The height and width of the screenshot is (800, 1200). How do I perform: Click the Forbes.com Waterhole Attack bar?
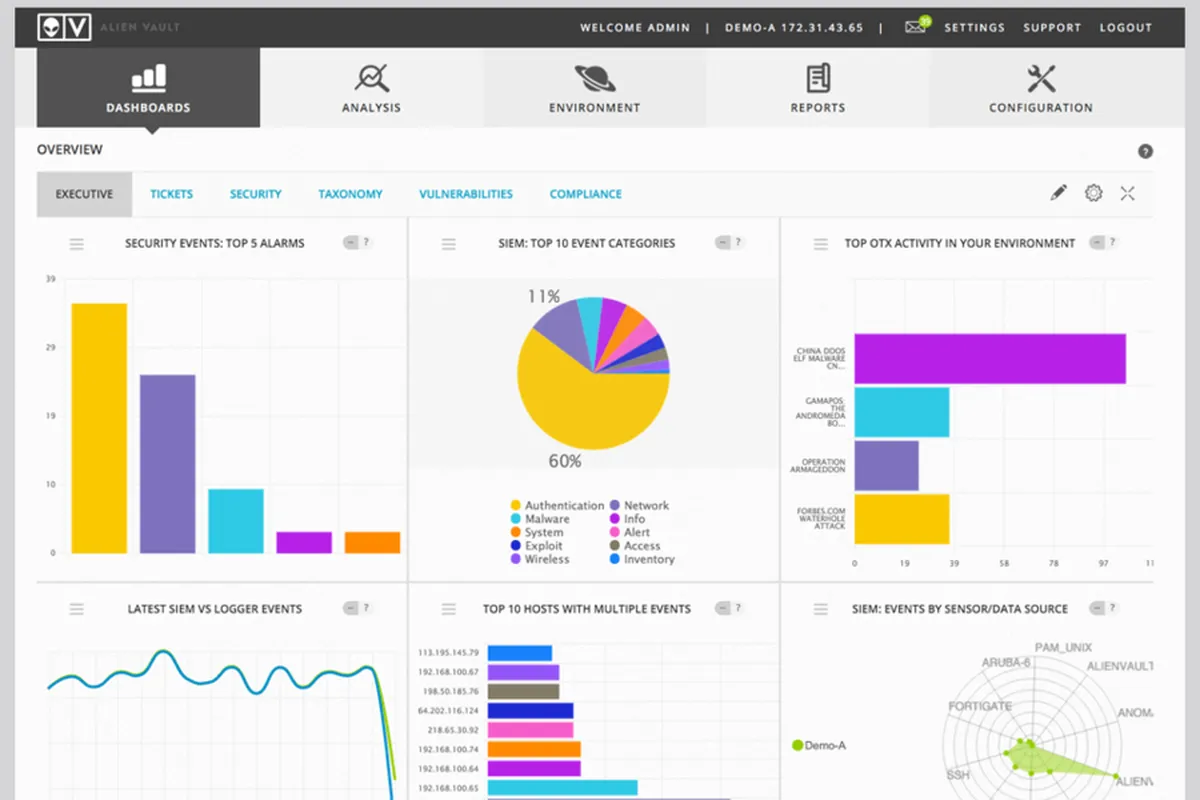tap(901, 519)
